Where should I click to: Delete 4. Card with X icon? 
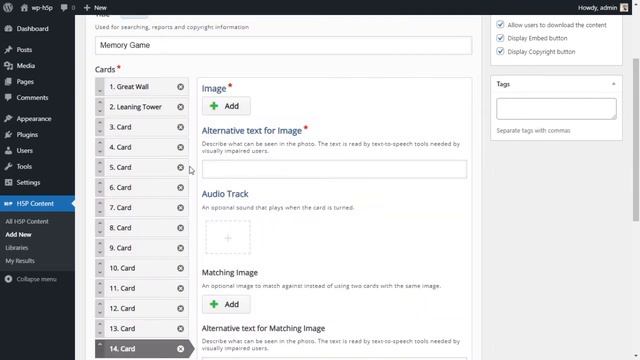180,147
